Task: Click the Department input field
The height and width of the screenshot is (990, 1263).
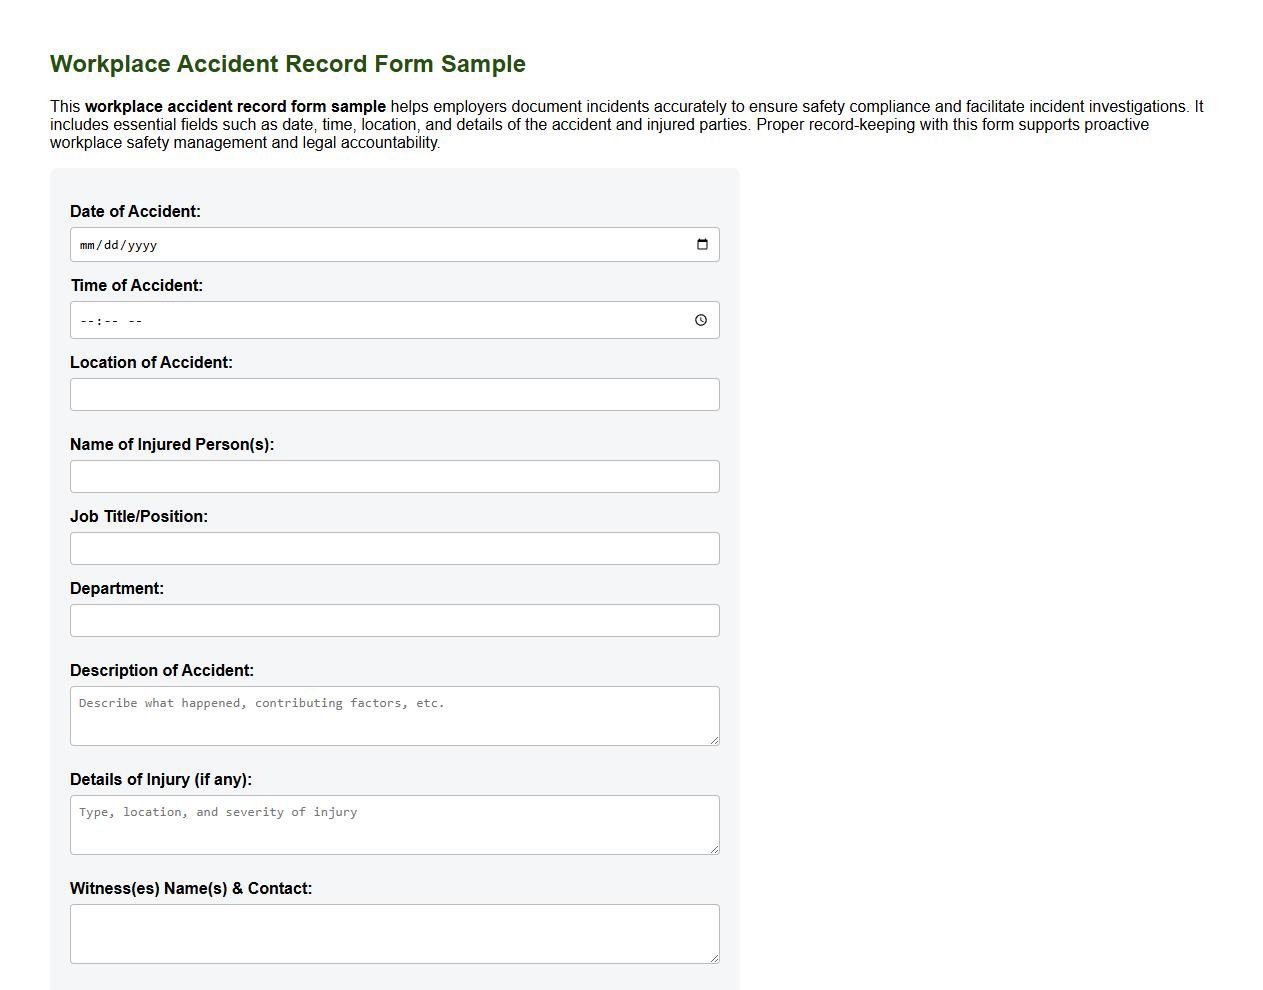Action: tap(394, 620)
